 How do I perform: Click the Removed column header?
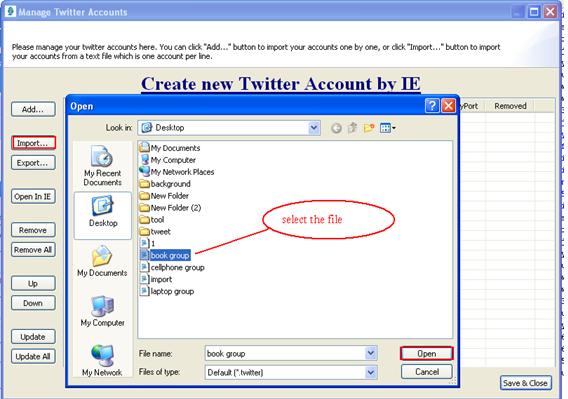click(510, 106)
